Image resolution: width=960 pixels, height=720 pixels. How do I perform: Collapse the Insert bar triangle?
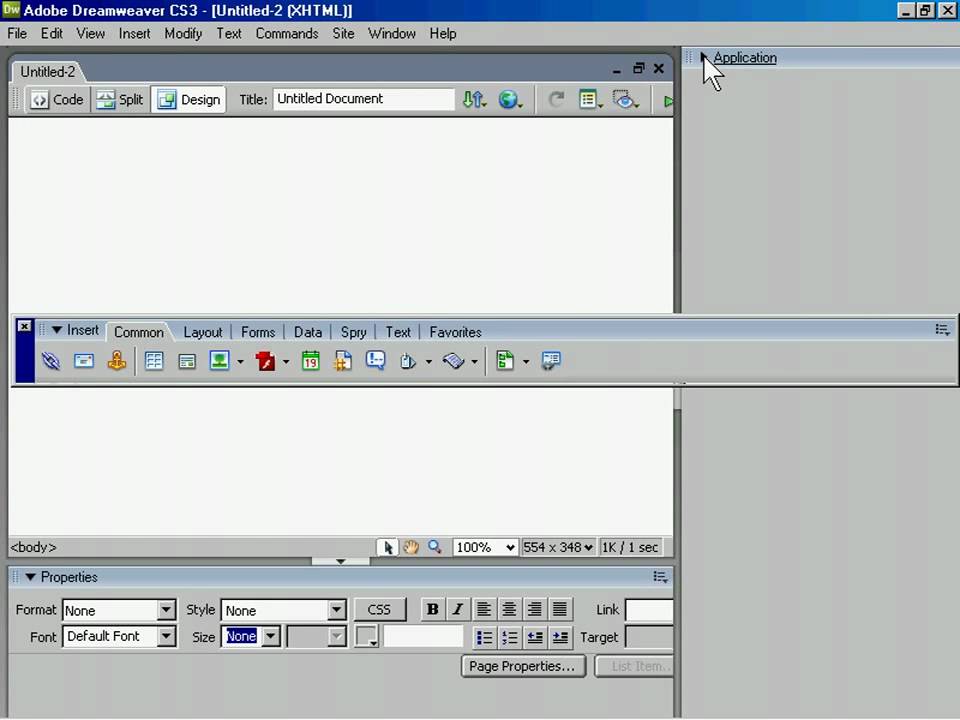[x=56, y=330]
